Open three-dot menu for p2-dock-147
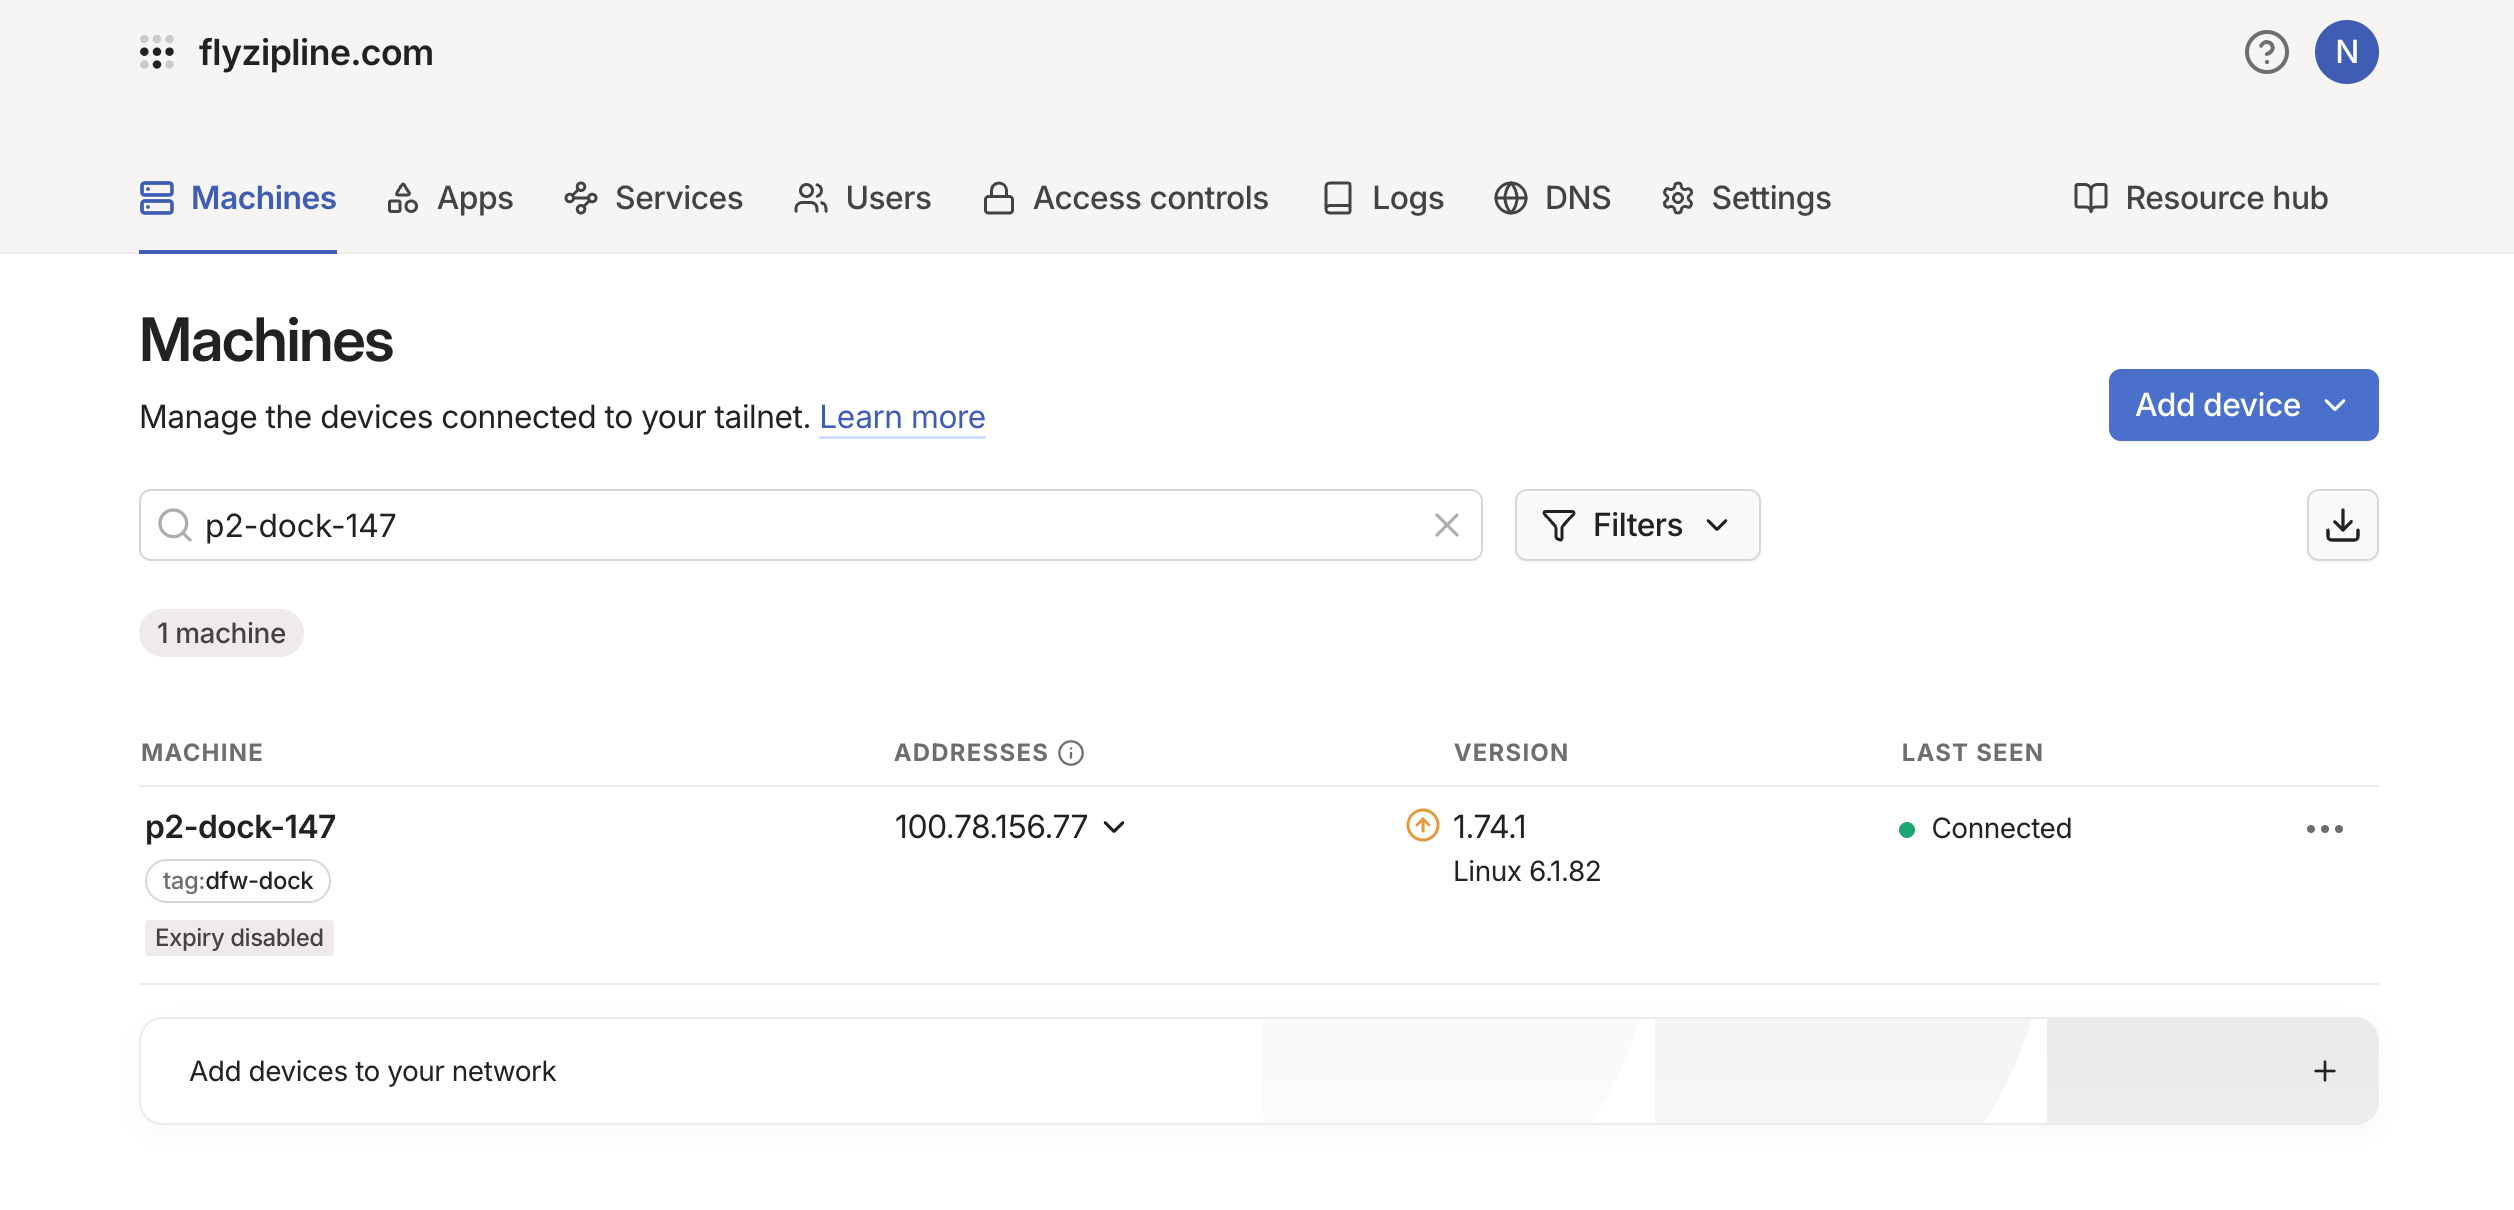This screenshot has height=1210, width=2514. 2324,829
